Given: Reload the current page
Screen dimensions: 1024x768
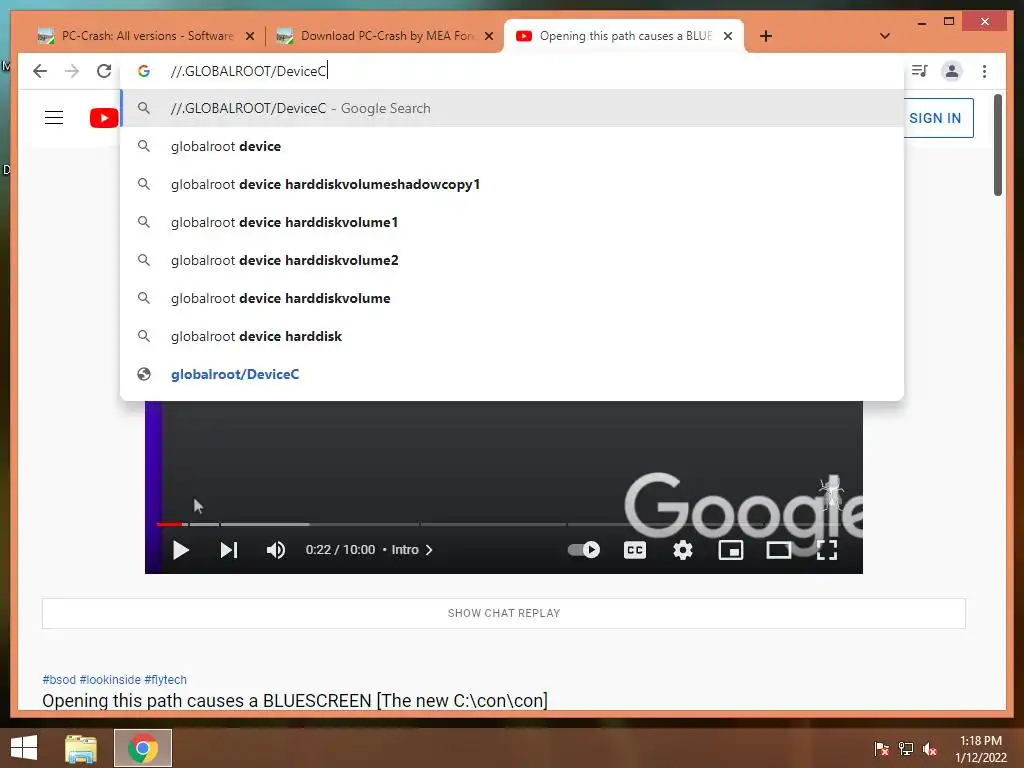Looking at the screenshot, I should pyautogui.click(x=104, y=71).
